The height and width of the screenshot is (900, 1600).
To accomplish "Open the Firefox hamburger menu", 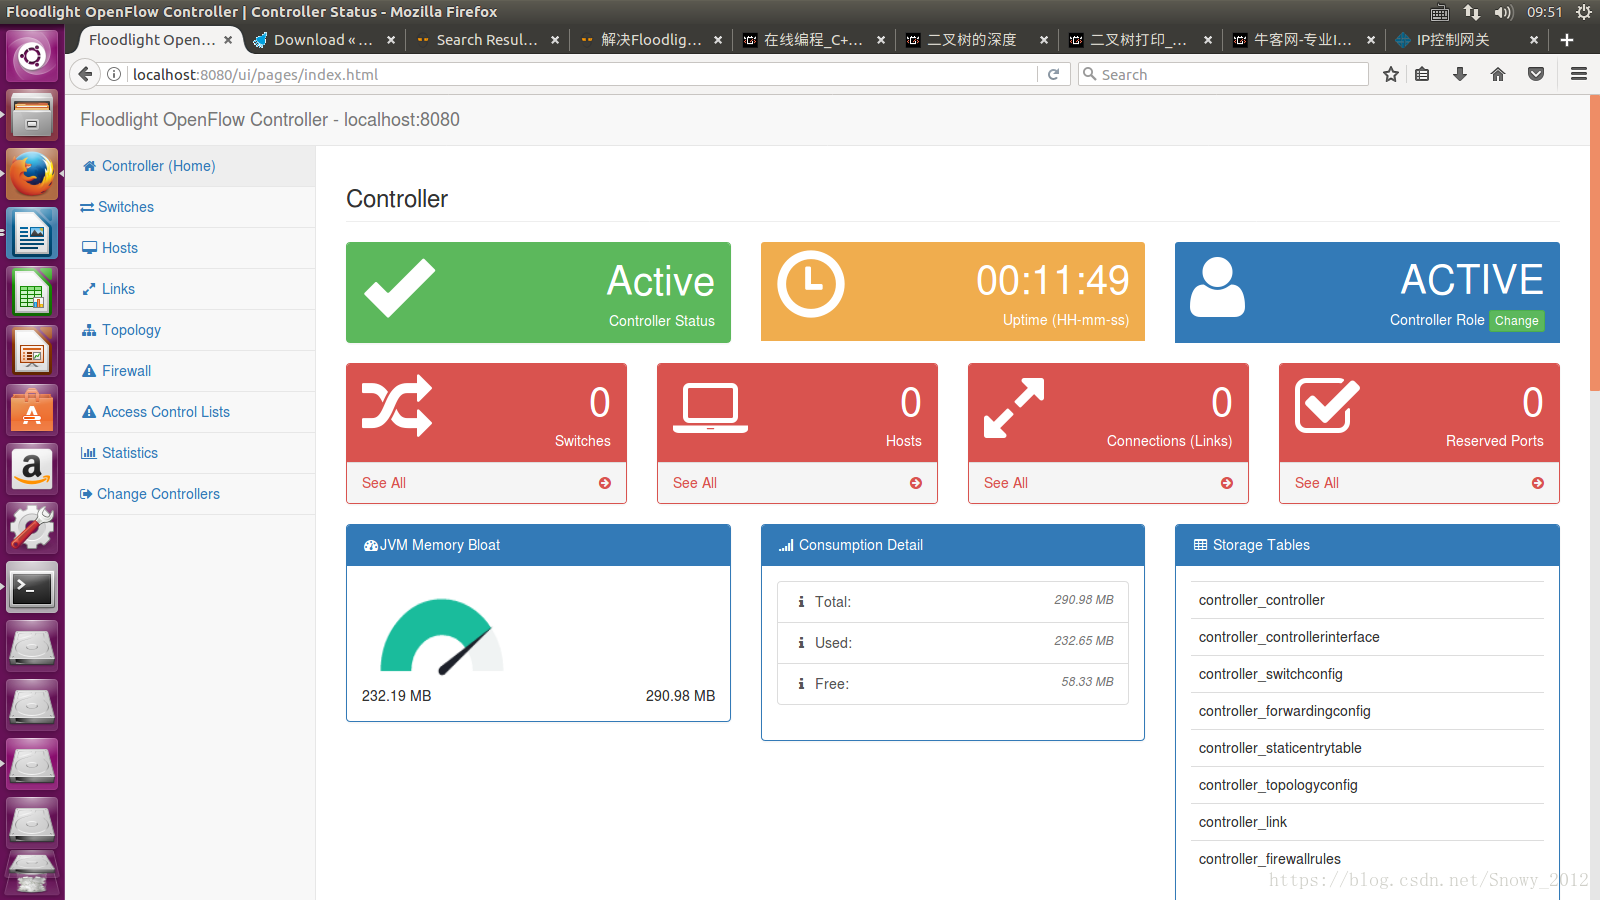I will pos(1579,74).
